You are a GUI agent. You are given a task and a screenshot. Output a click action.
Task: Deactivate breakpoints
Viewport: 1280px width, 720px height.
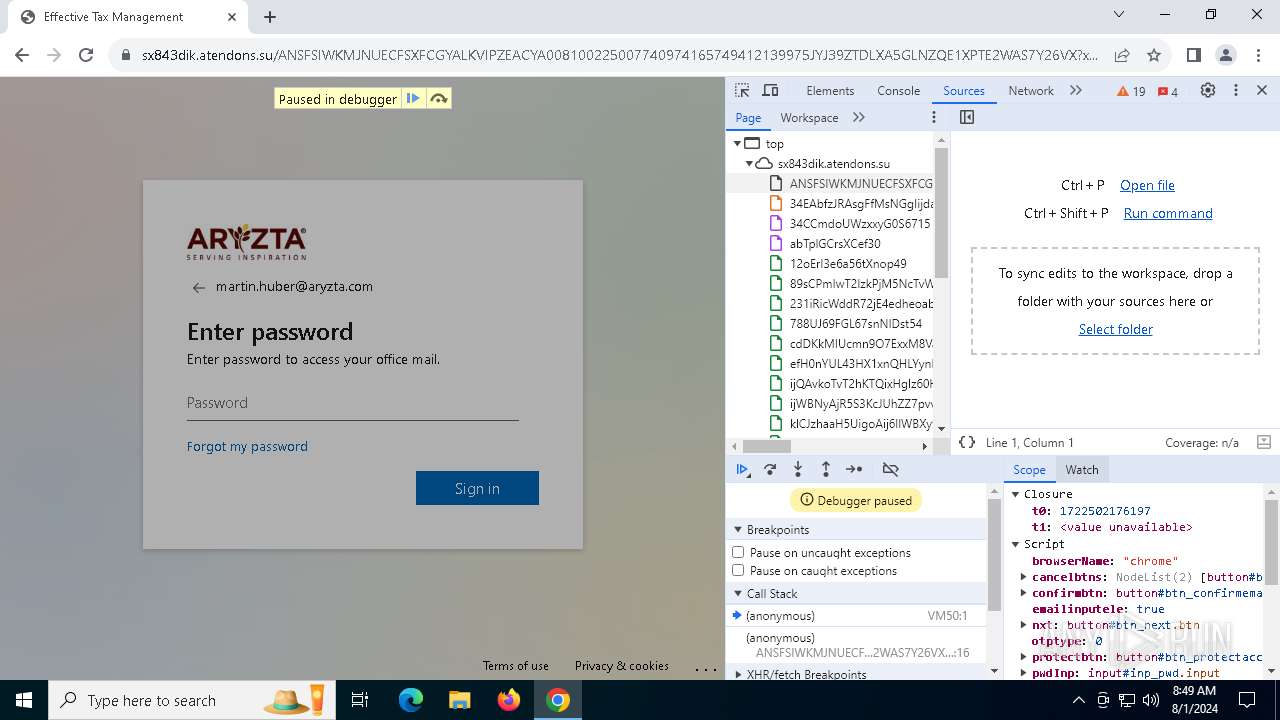(x=890, y=469)
